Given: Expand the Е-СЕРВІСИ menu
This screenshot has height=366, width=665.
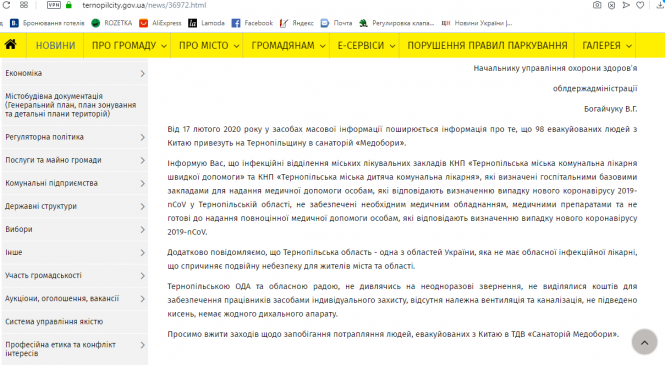Looking at the screenshot, I should (x=366, y=45).
